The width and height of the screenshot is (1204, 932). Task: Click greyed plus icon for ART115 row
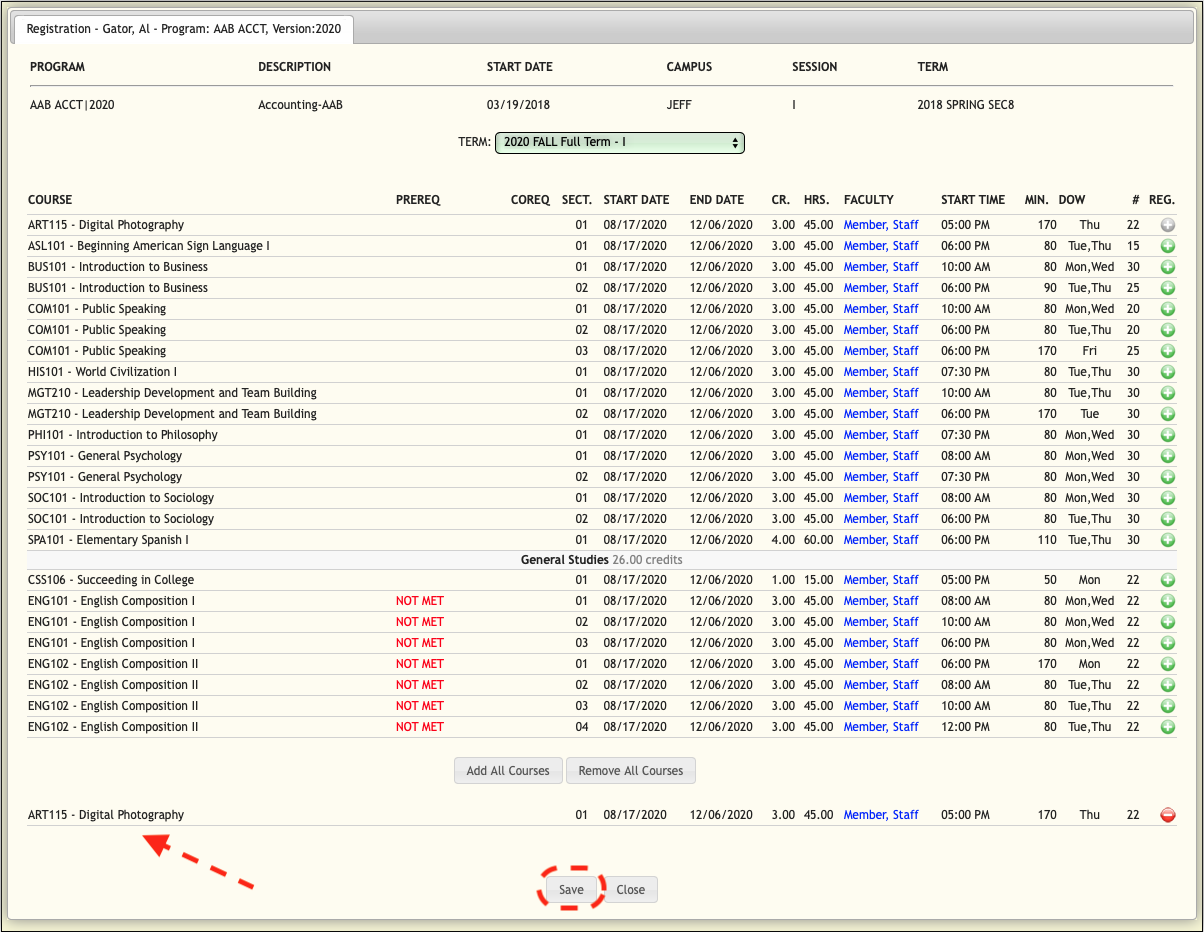click(x=1167, y=225)
